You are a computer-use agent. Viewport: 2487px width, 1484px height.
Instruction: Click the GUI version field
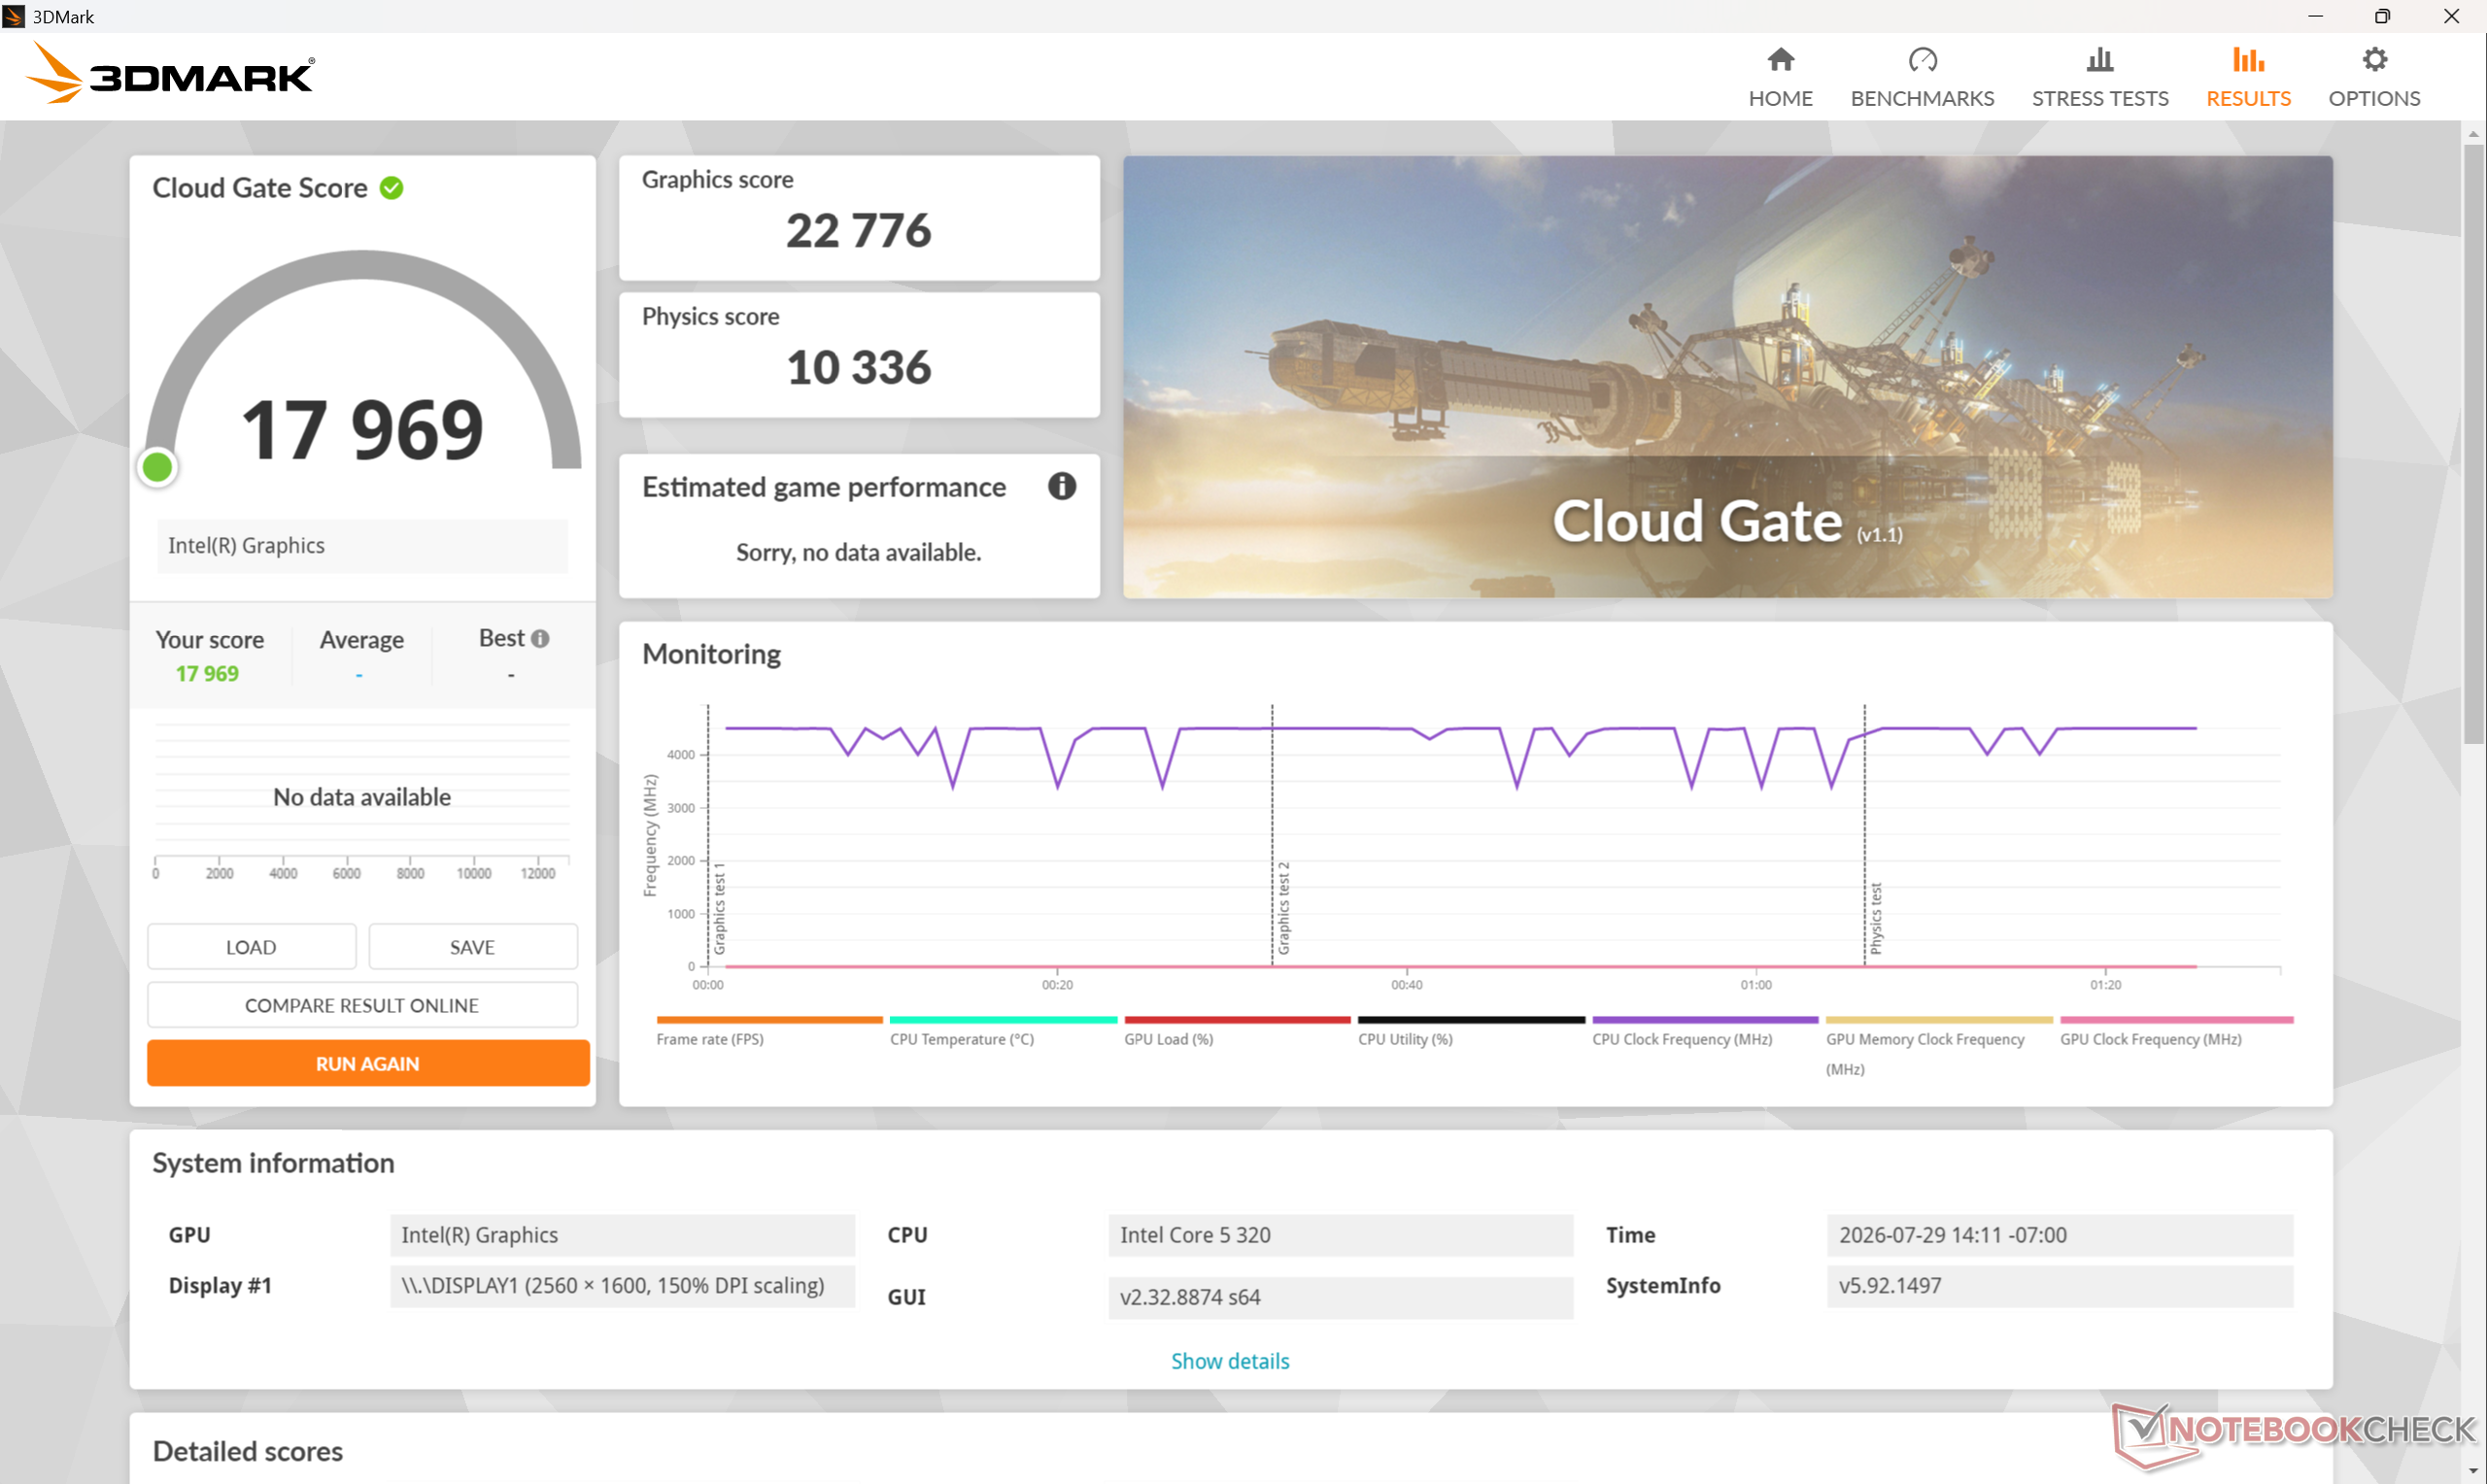(x=1340, y=1296)
